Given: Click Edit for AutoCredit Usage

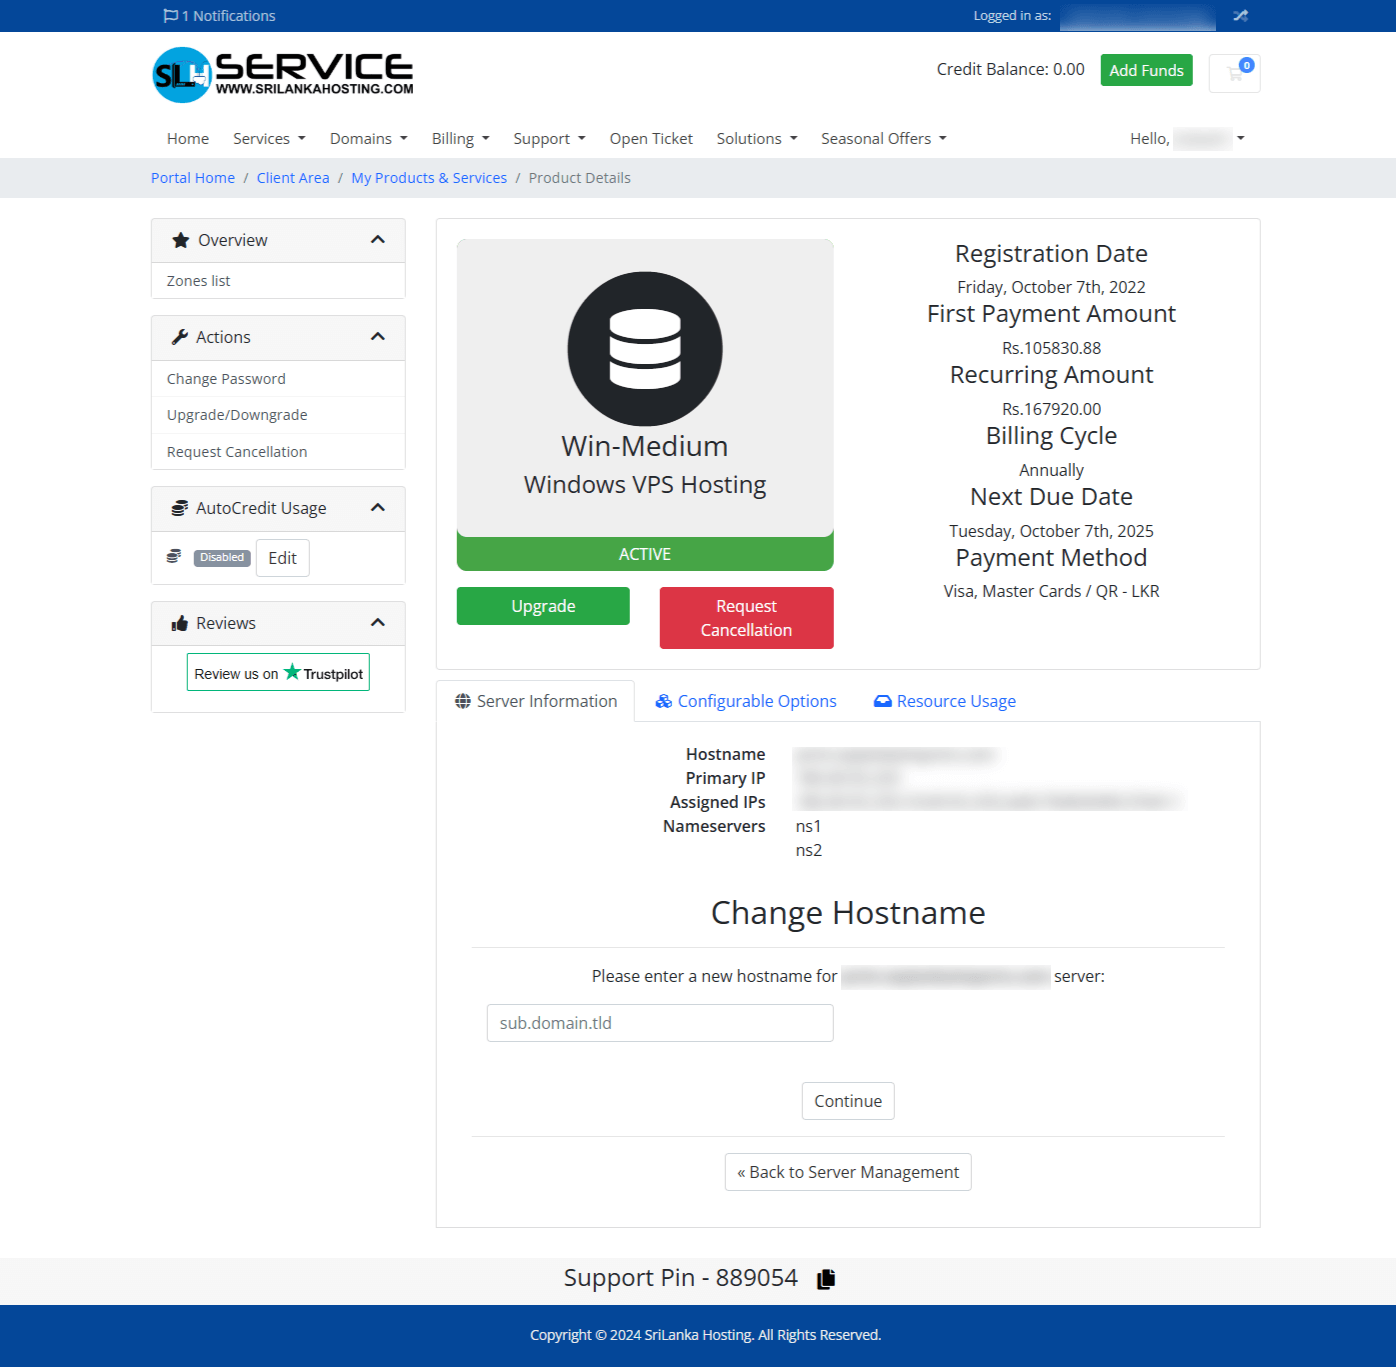Looking at the screenshot, I should tap(283, 558).
